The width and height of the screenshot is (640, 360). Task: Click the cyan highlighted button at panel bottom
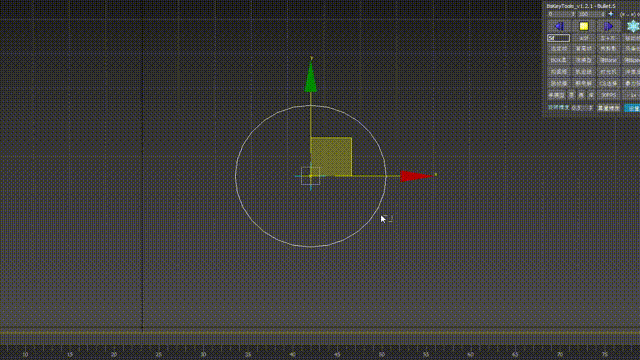[632, 108]
